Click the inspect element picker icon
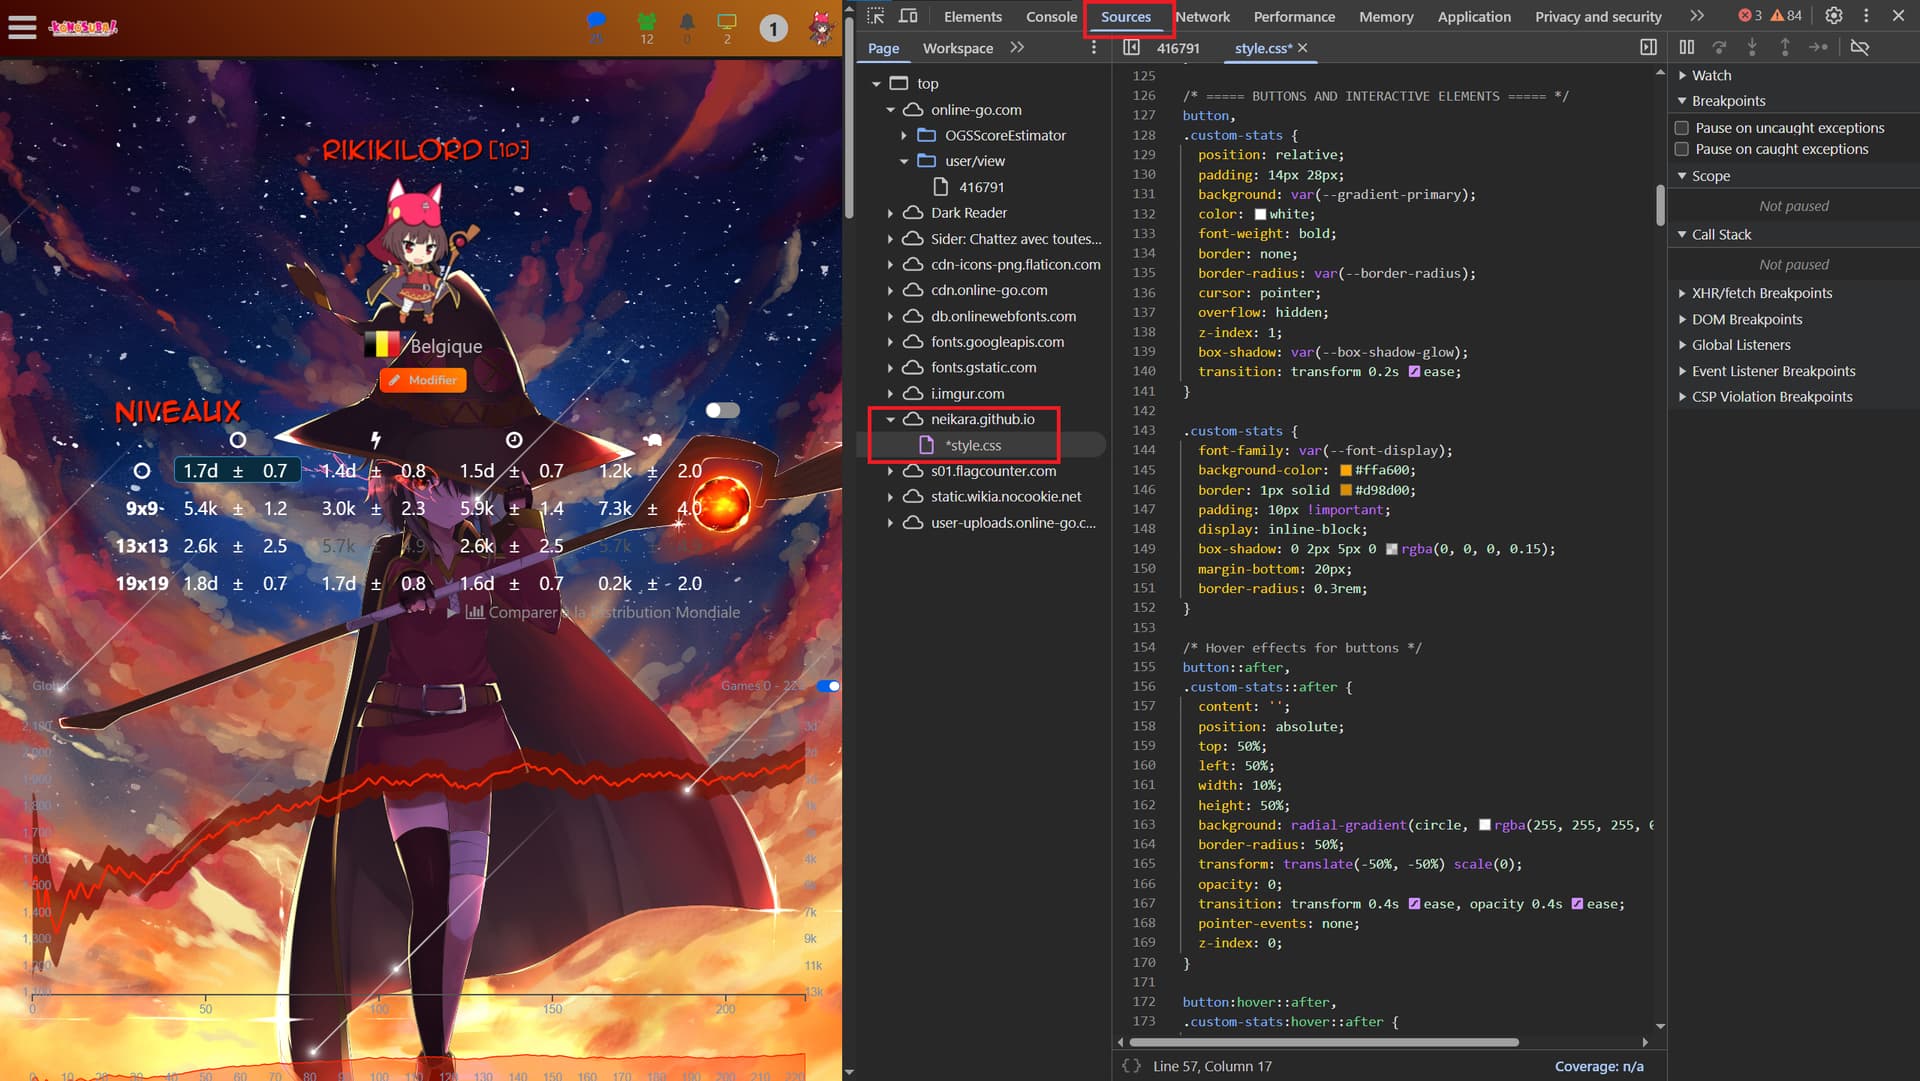The image size is (1920, 1081). click(x=876, y=16)
